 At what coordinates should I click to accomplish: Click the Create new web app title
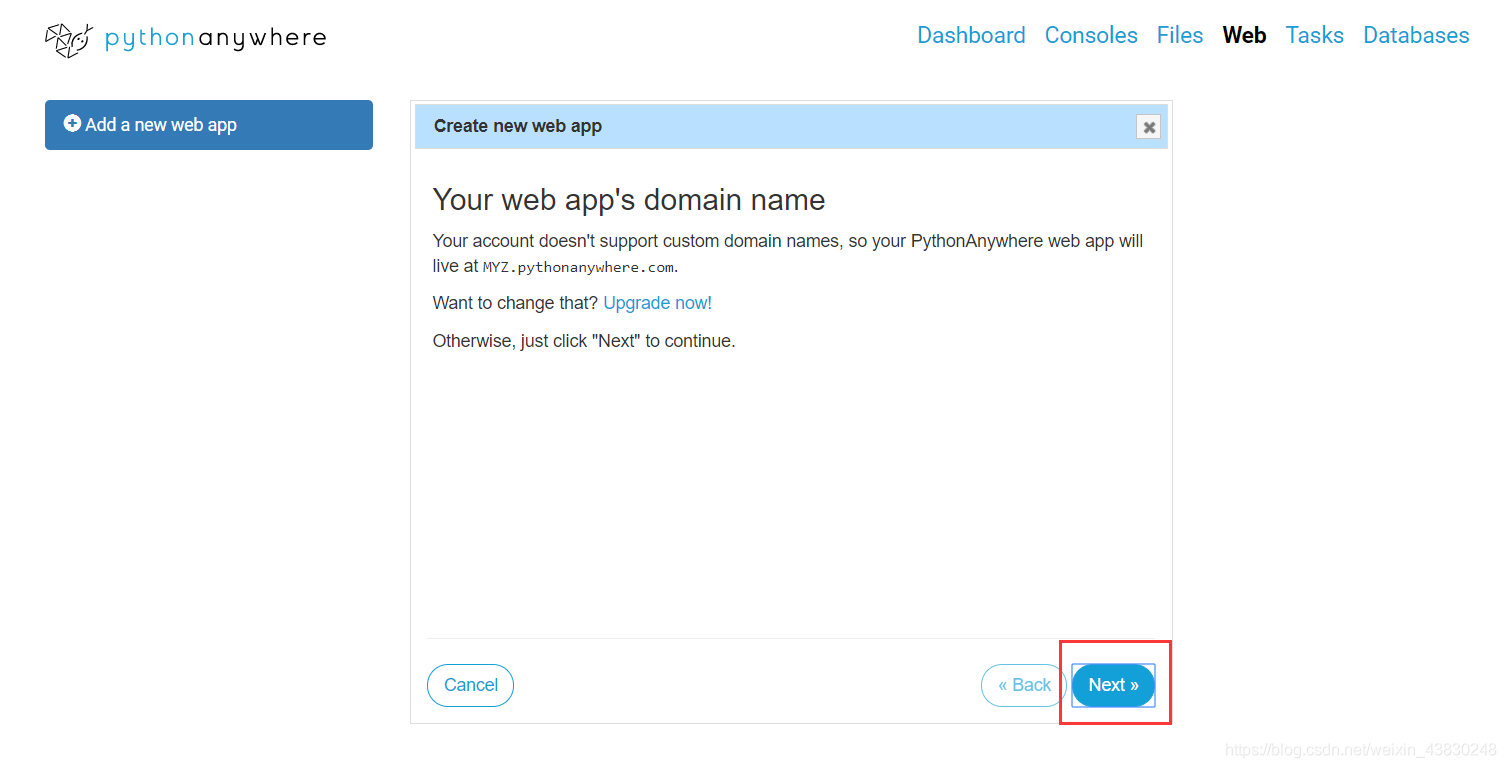pos(518,126)
